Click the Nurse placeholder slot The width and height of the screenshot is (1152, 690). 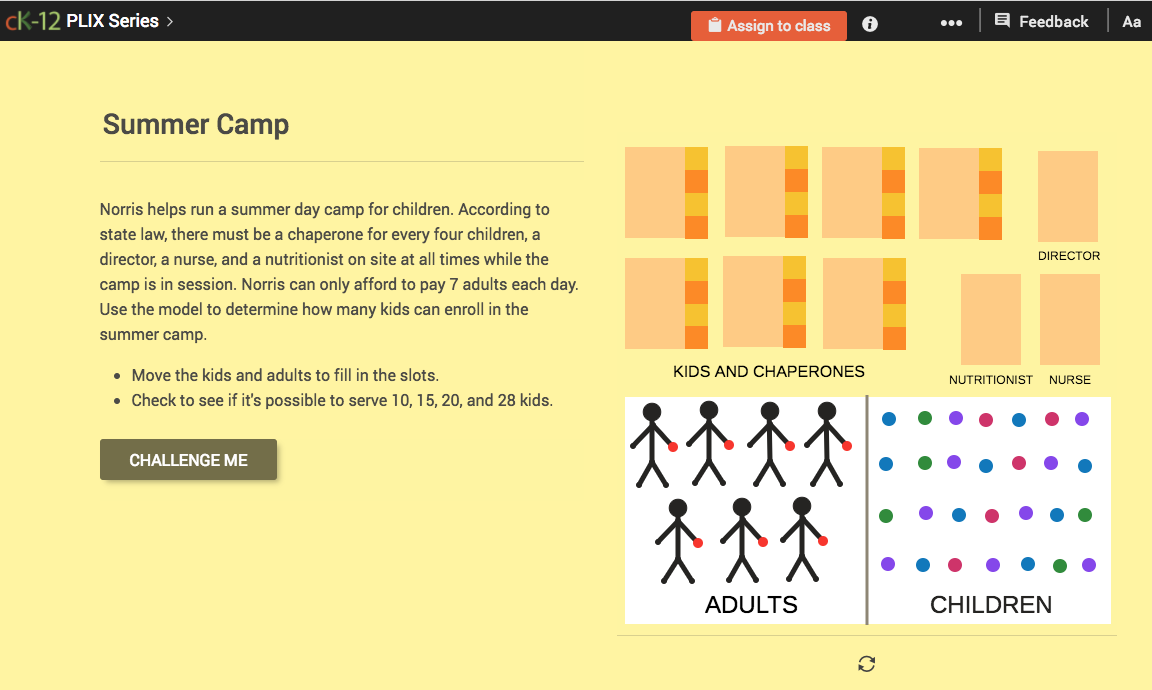[1069, 318]
